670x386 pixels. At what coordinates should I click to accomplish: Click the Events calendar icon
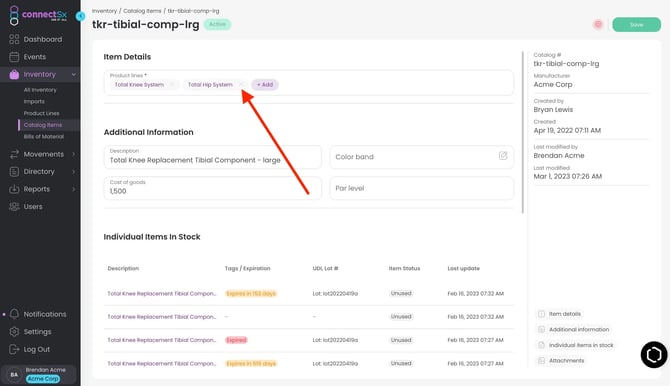(x=14, y=57)
